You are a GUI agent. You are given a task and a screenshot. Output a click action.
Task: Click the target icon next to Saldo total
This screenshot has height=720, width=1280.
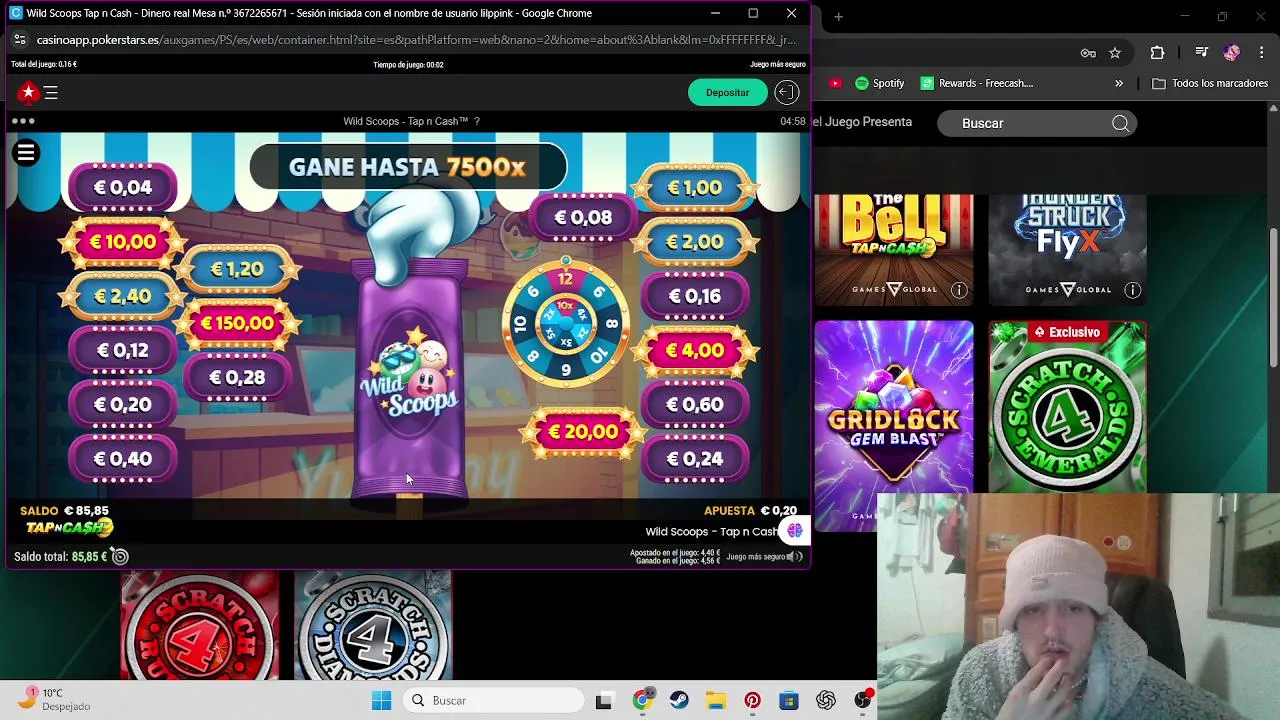120,556
